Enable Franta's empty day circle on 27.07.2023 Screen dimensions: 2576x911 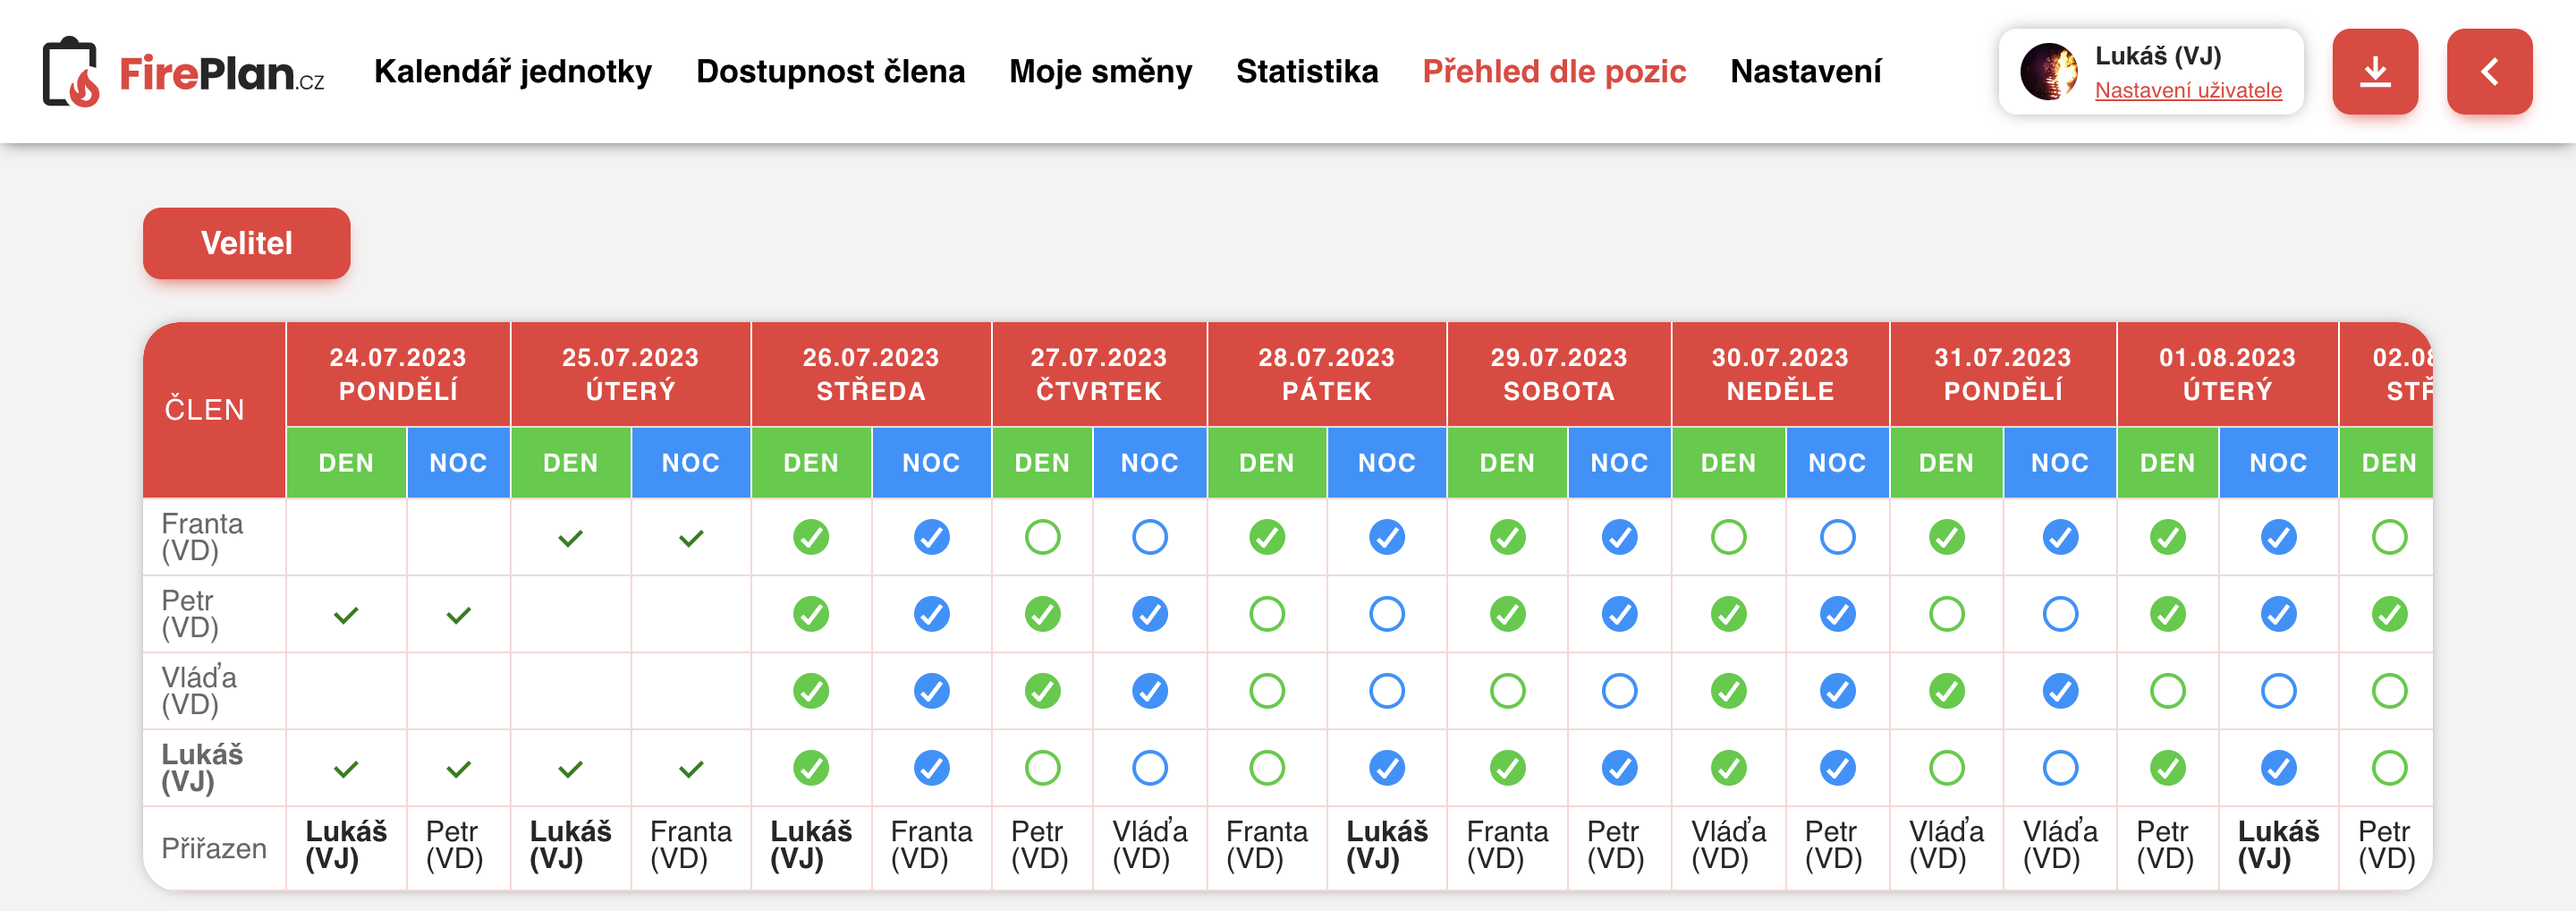[x=1042, y=537]
